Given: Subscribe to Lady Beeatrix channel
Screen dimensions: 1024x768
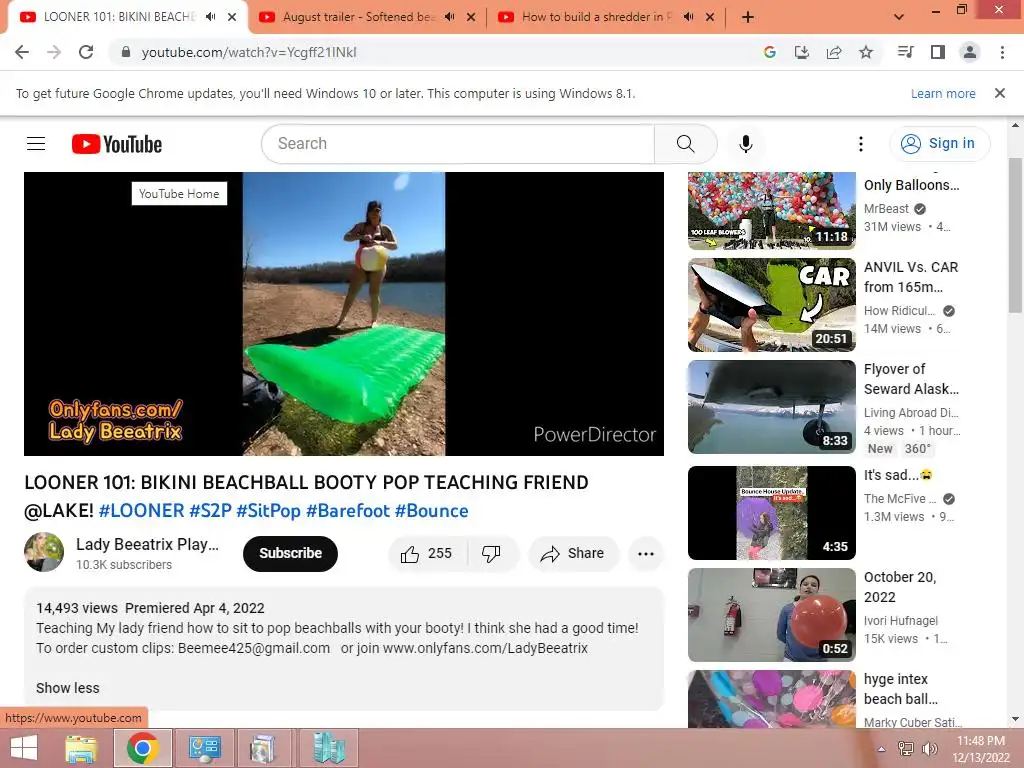Looking at the screenshot, I should (290, 554).
